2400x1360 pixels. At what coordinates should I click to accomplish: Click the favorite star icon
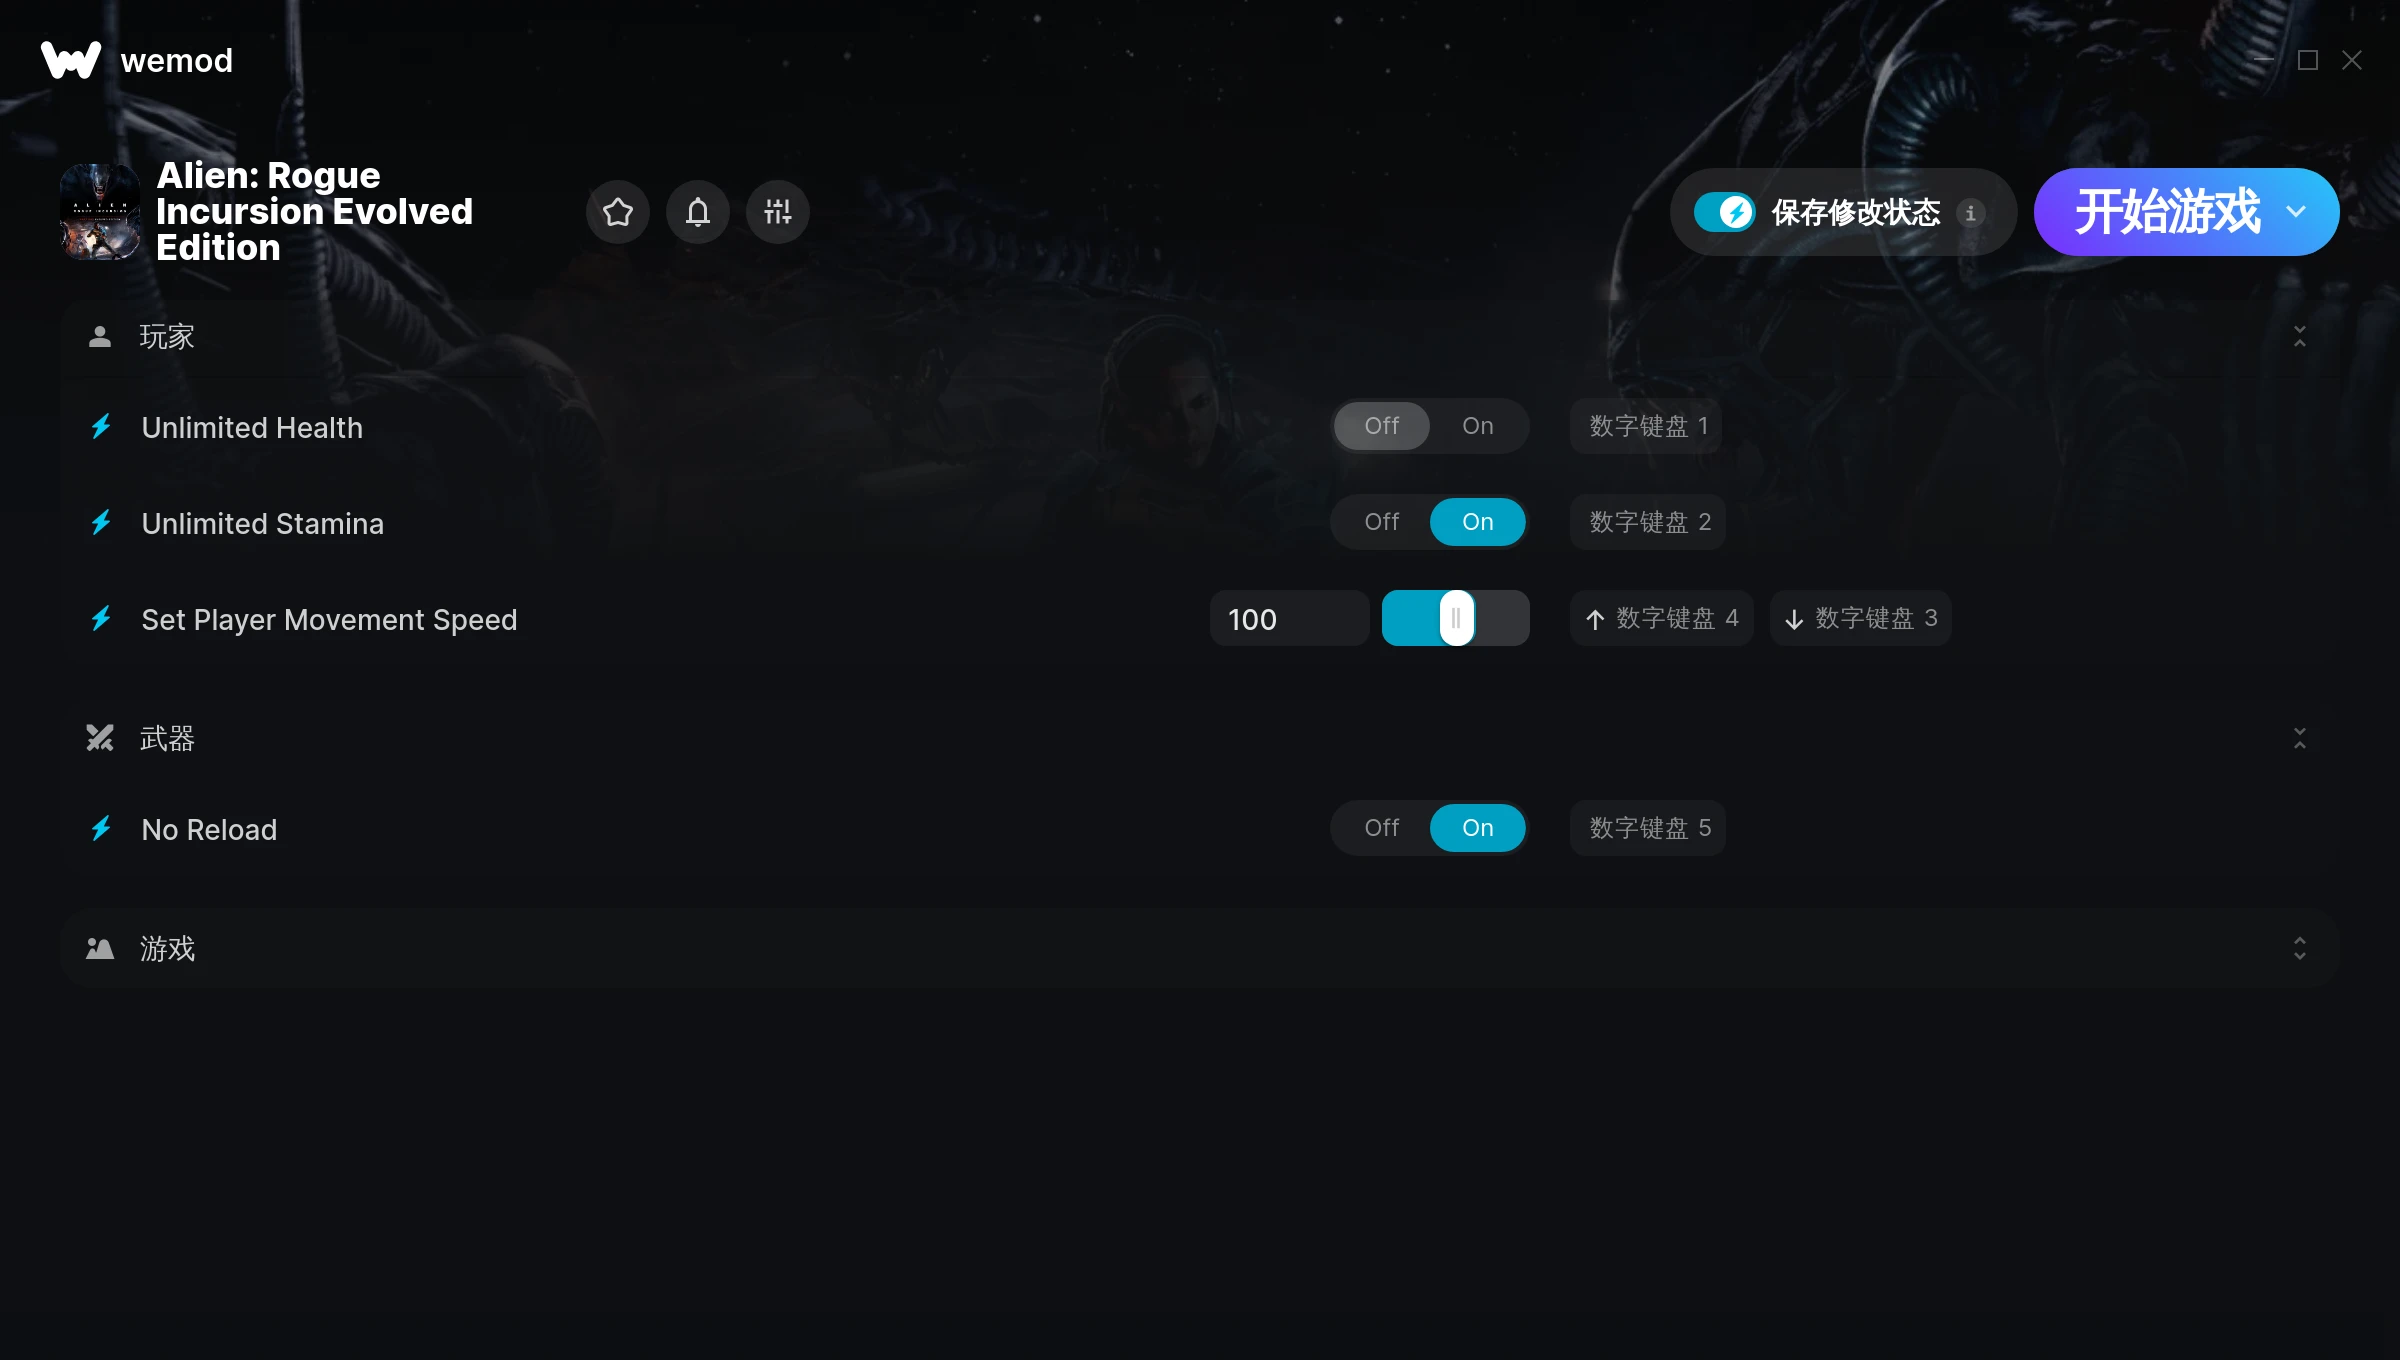618,212
